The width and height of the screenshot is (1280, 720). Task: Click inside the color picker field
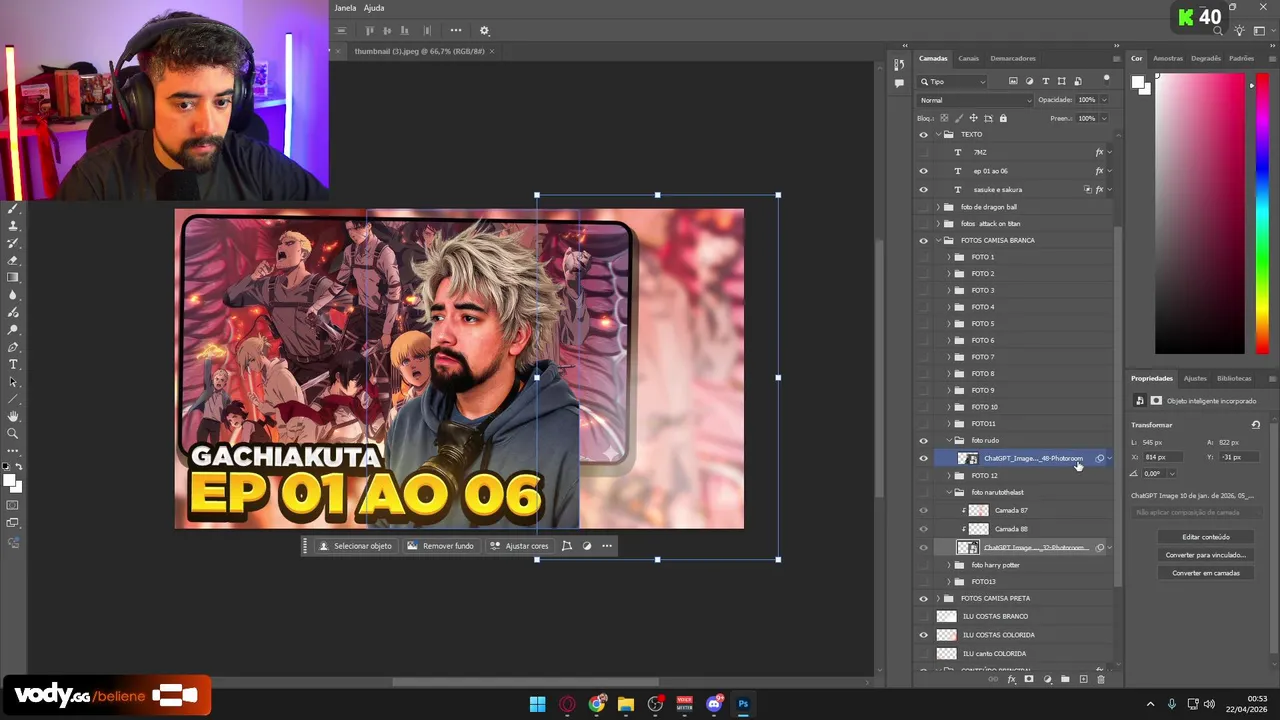pos(1200,214)
